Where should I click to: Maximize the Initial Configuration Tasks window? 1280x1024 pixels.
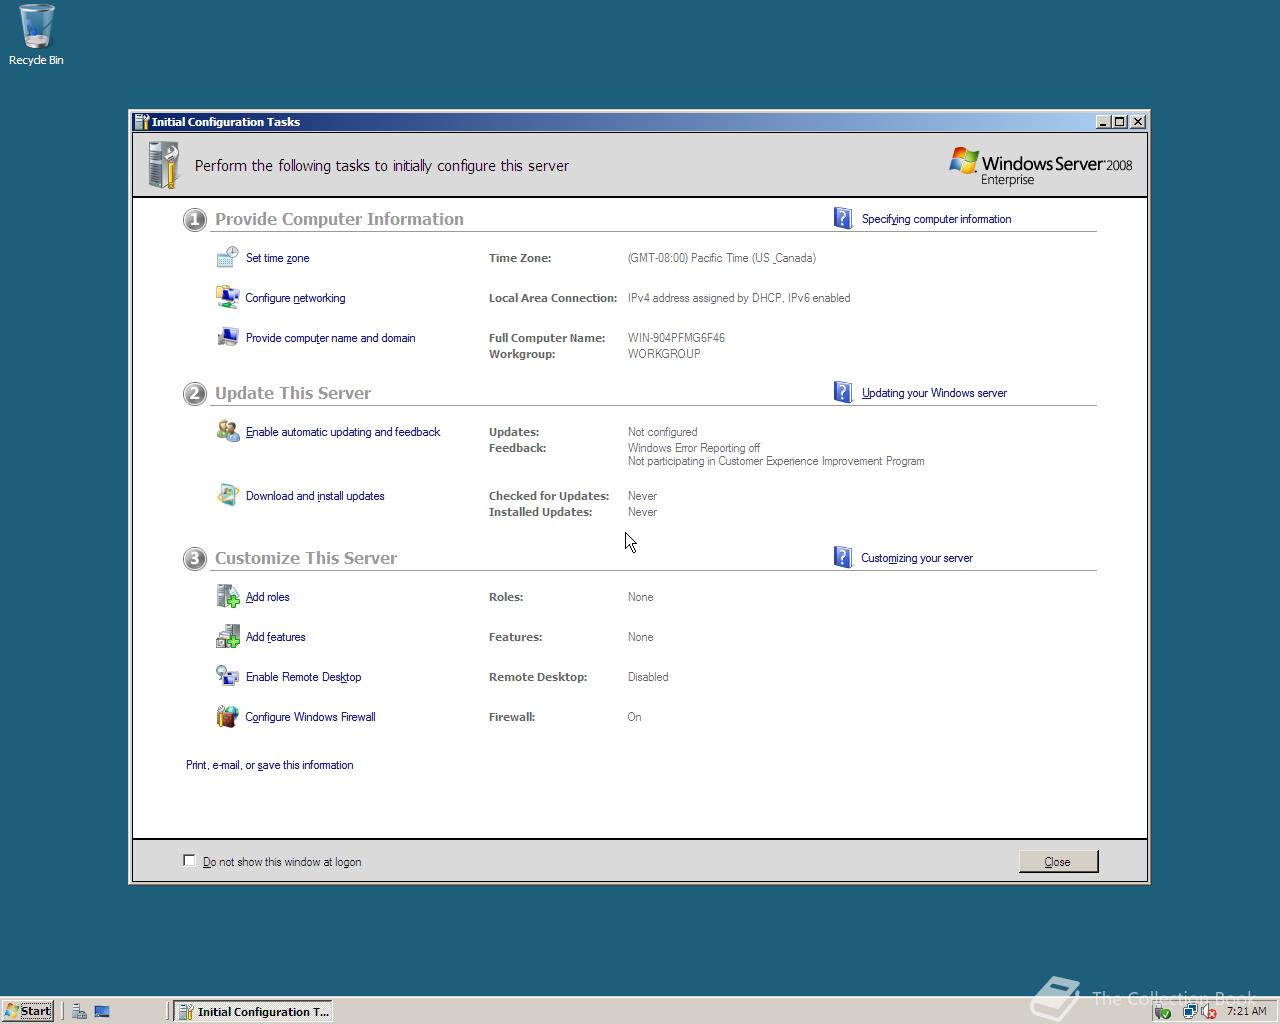click(x=1120, y=121)
